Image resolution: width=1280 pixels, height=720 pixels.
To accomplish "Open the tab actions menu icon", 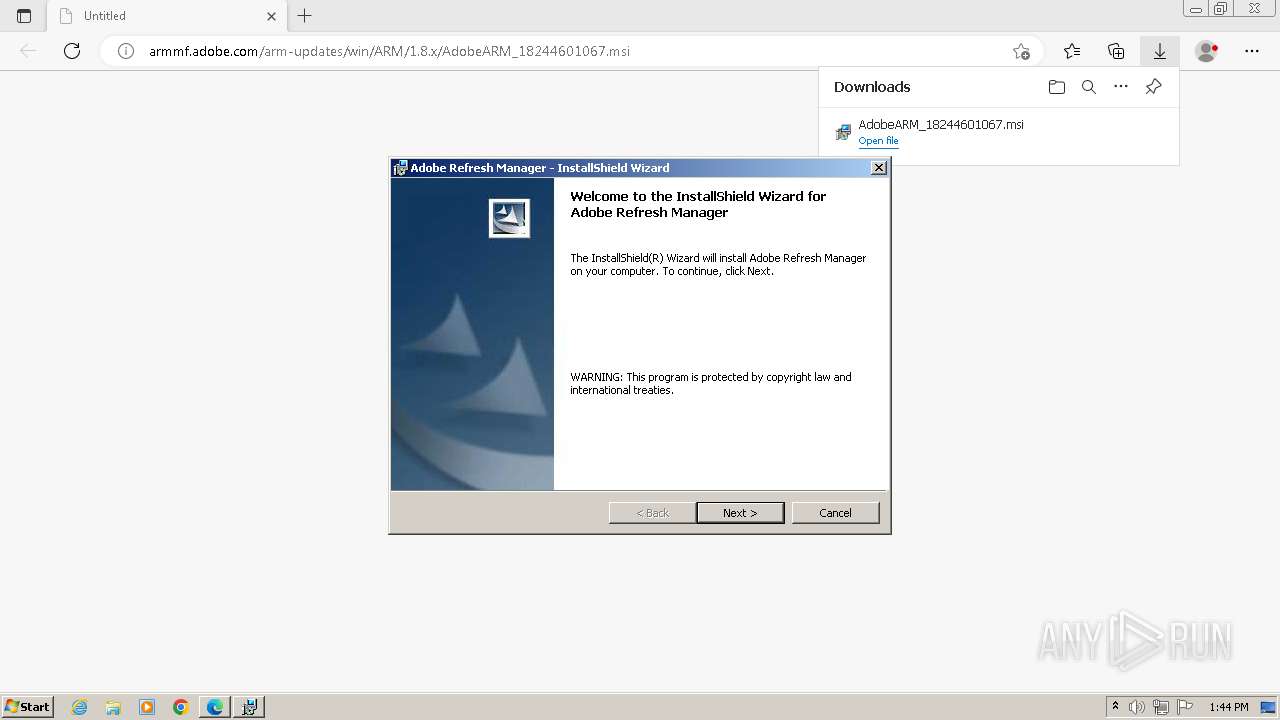I will 24,16.
